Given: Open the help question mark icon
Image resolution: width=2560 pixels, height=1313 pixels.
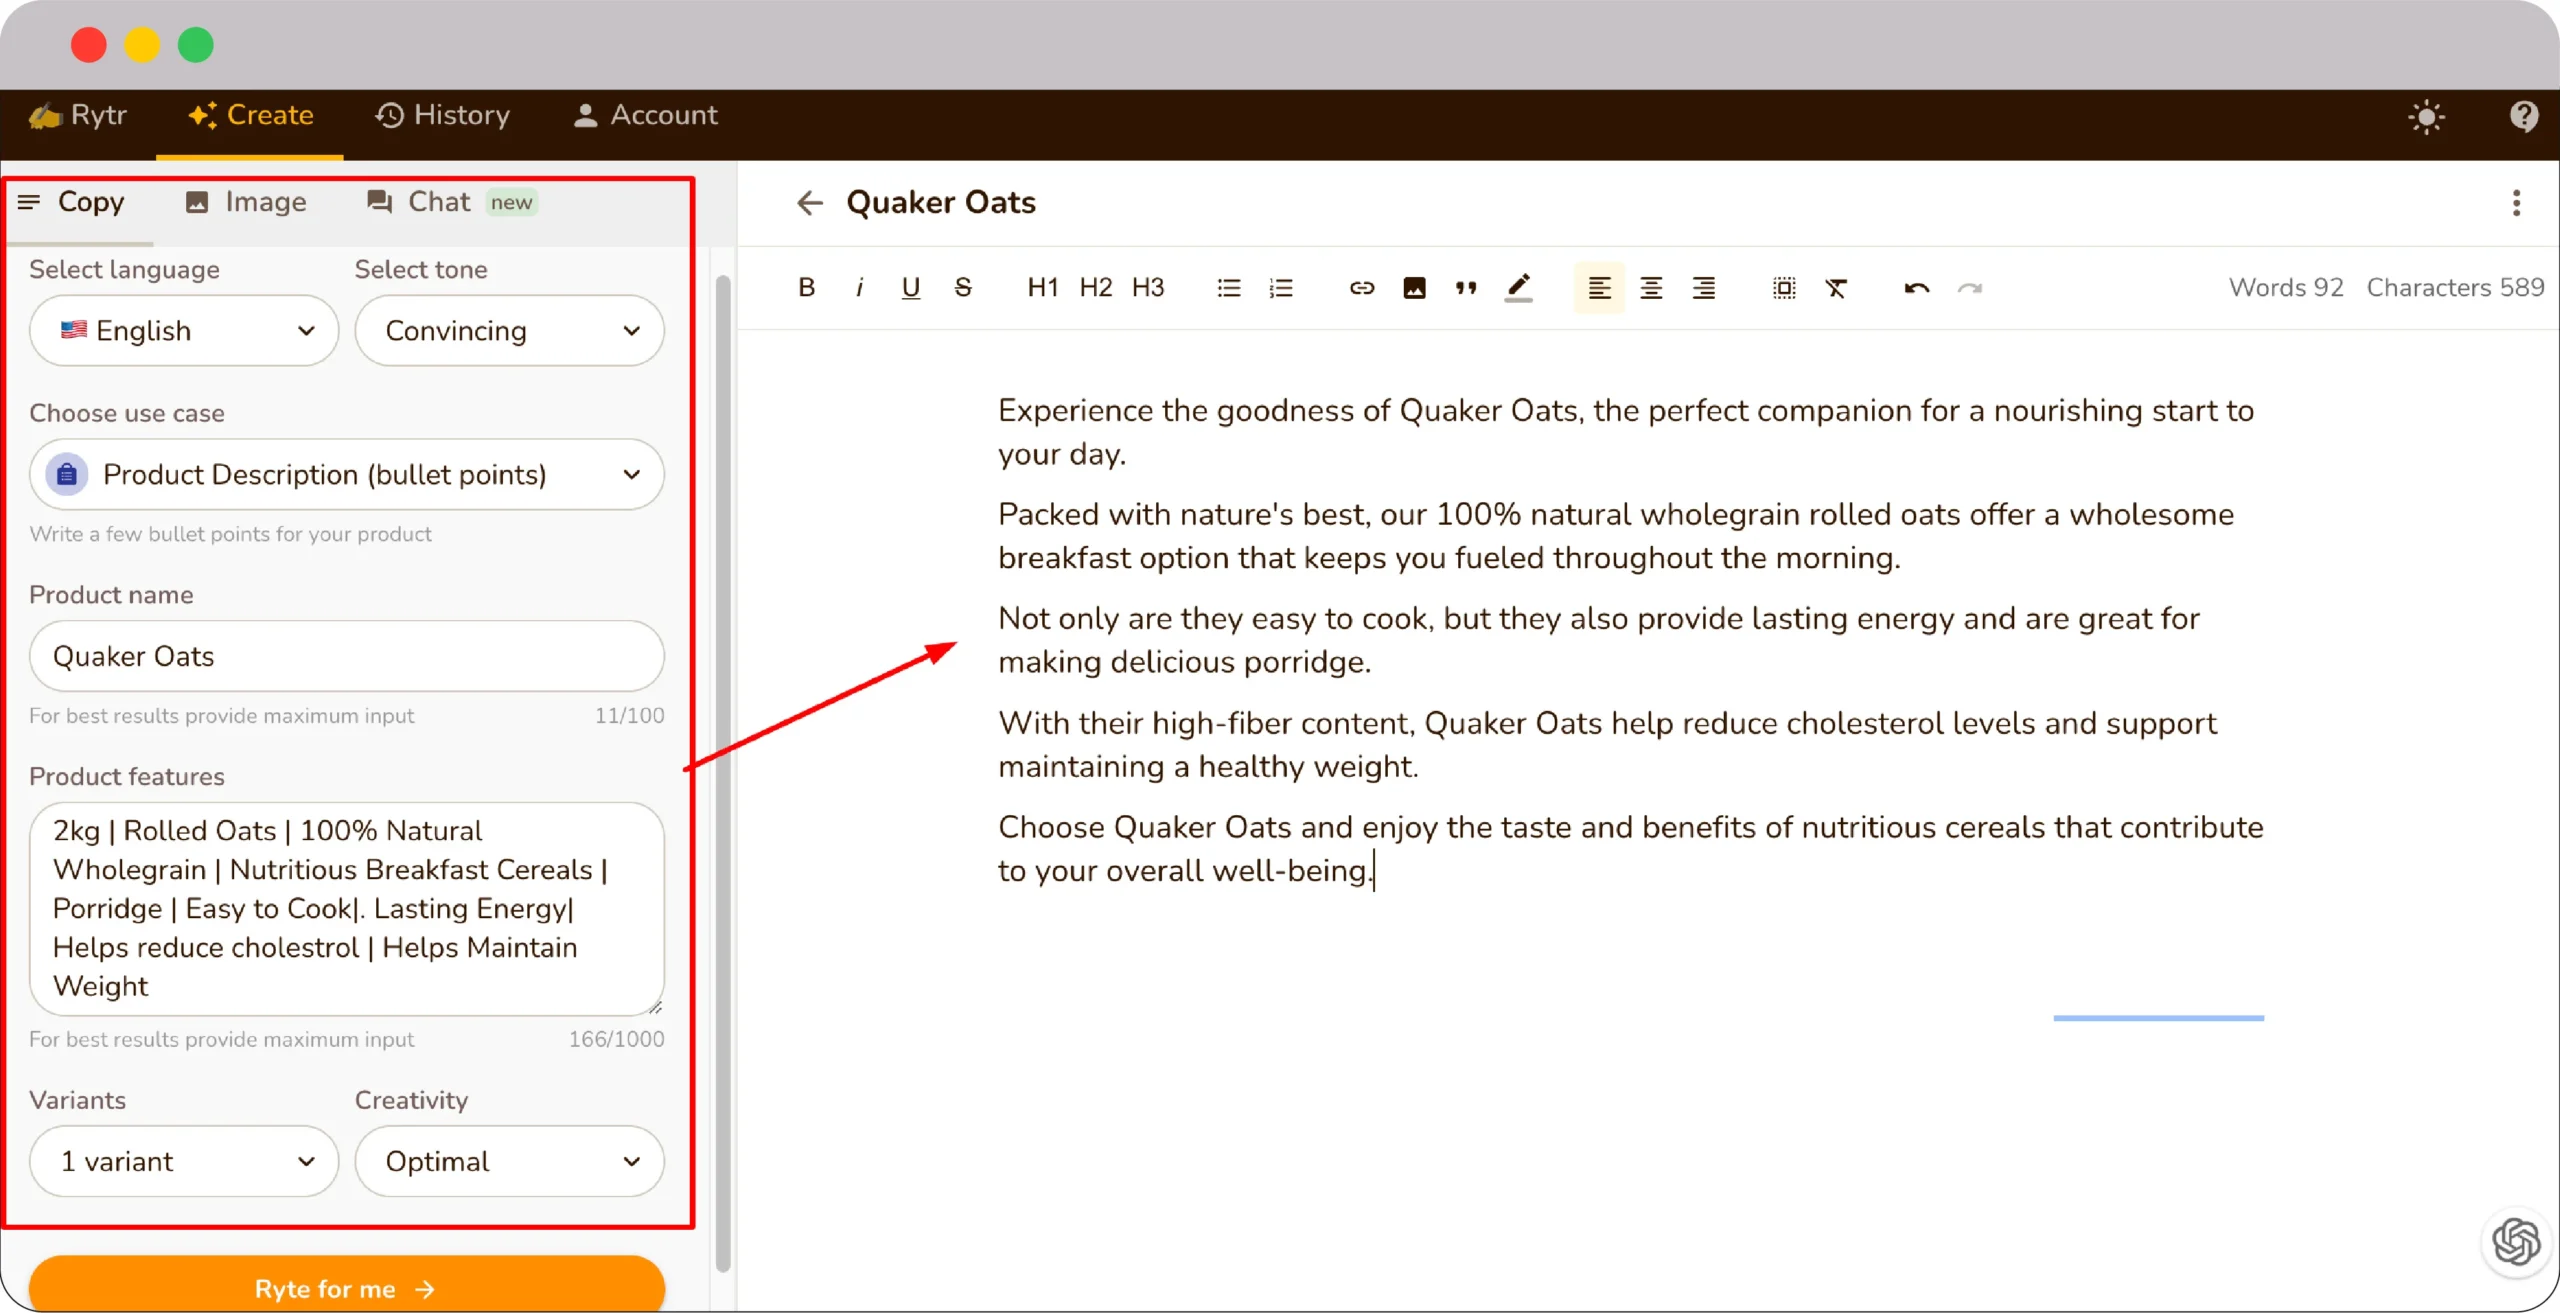Looking at the screenshot, I should [x=2524, y=117].
